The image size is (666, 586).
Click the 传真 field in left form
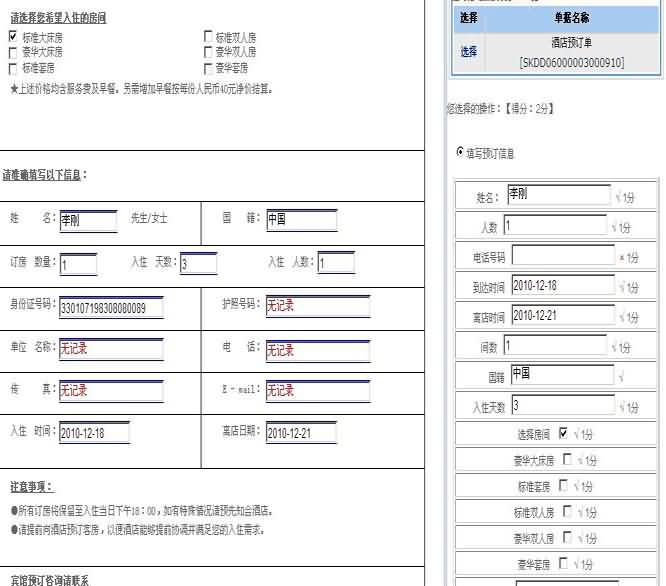[111, 391]
